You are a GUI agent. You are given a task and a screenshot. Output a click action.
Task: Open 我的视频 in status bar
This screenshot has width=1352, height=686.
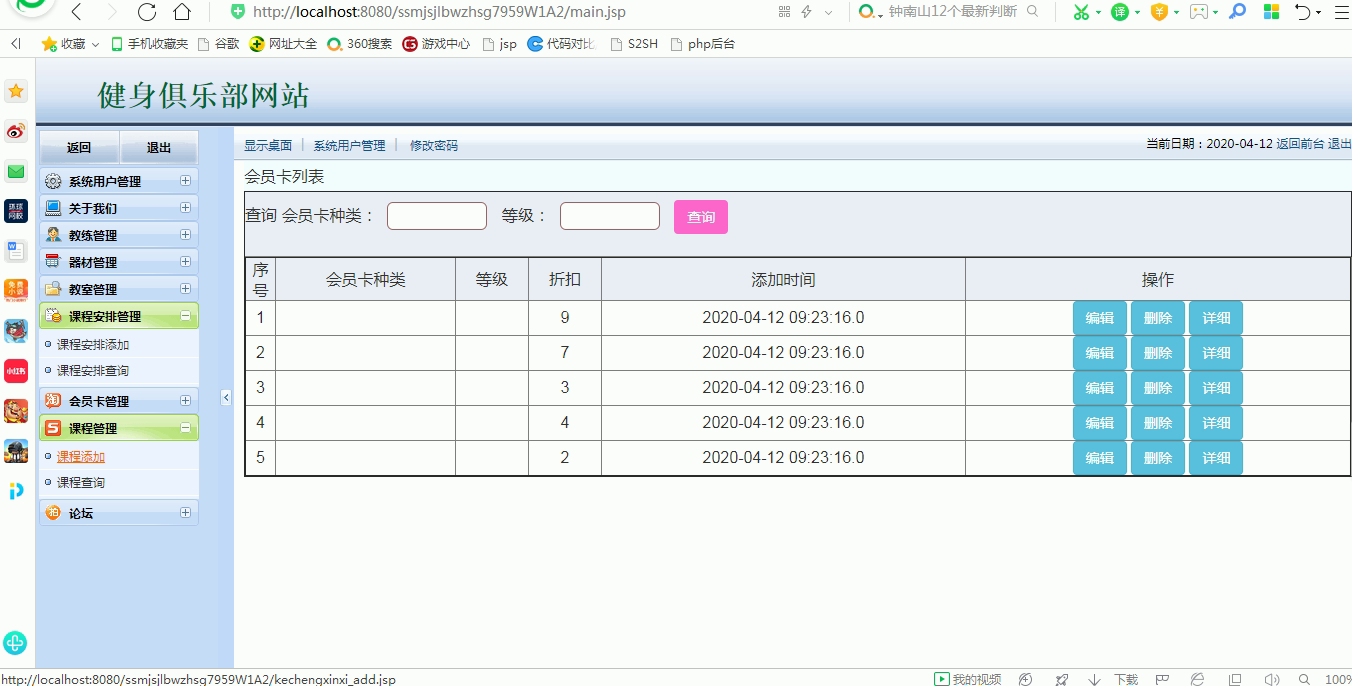tap(968, 679)
